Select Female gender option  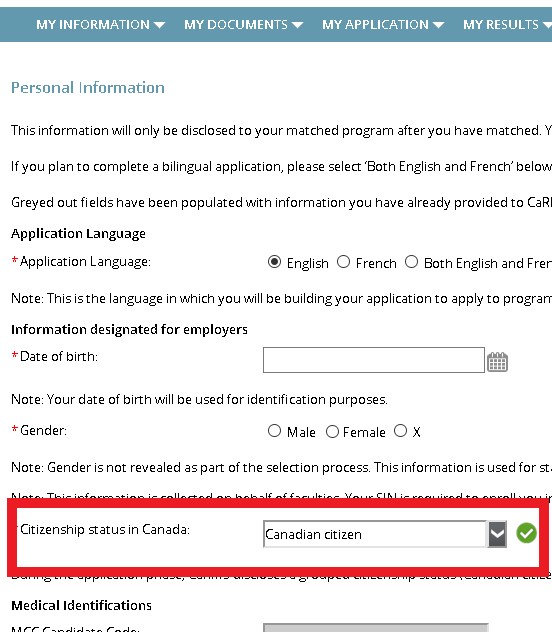click(x=332, y=432)
